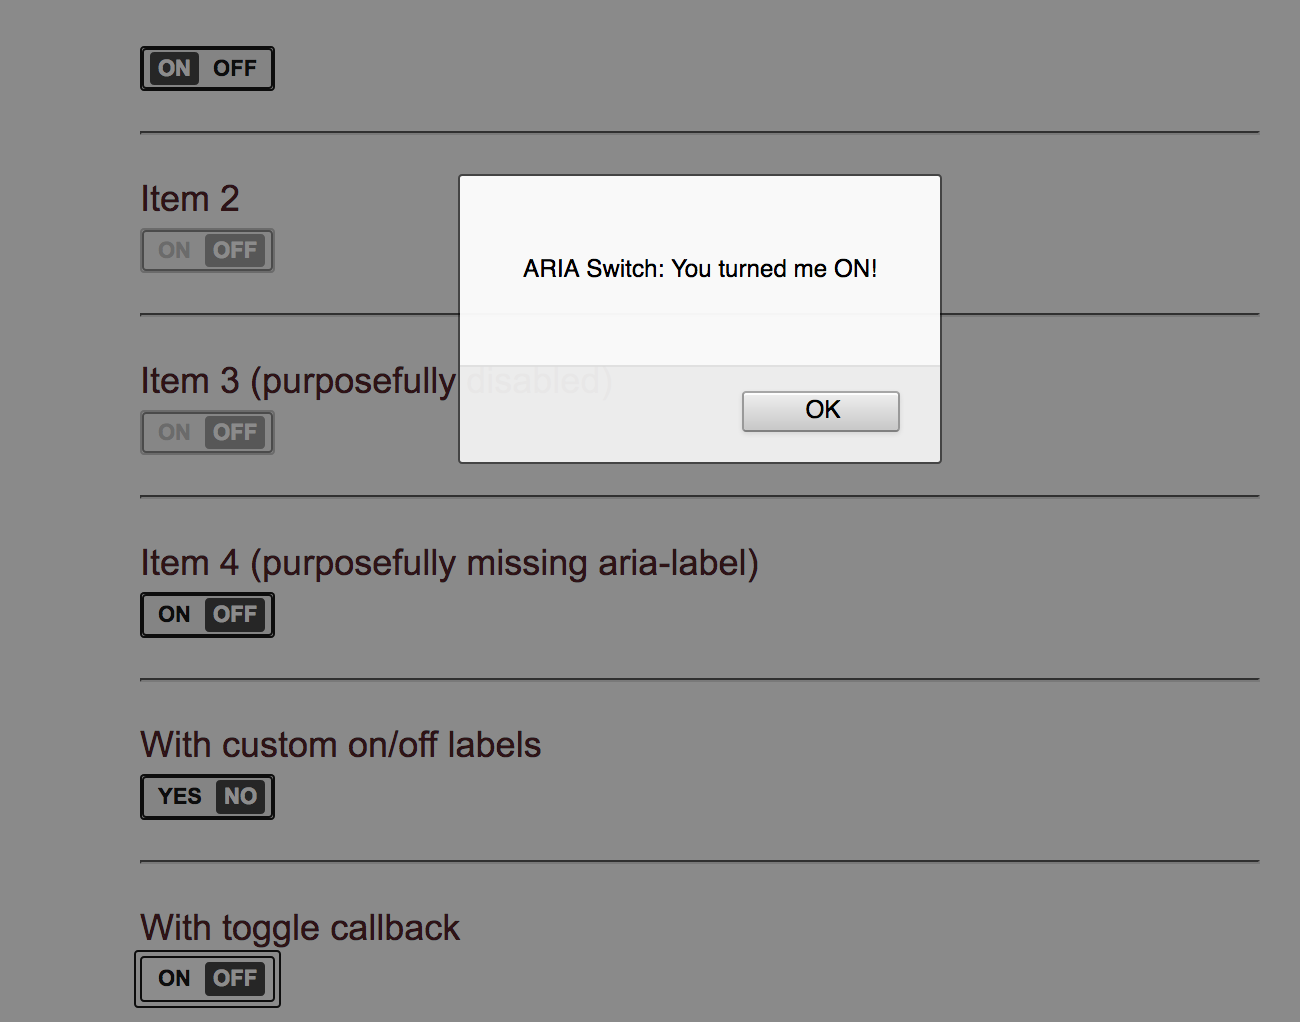Toggle the Item 4 missing aria-label switch
This screenshot has width=1300, height=1022.
click(x=207, y=614)
